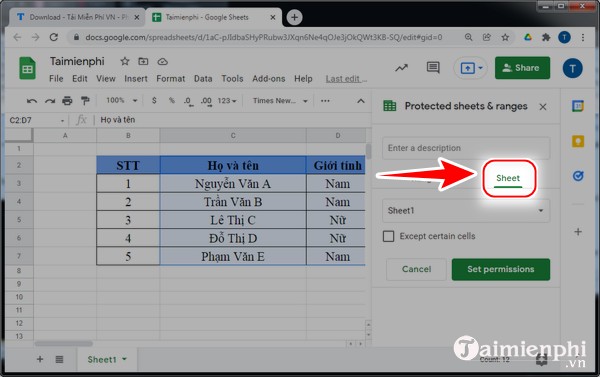Viewport: 600px width, 377px height.
Task: Open Google Tasks side panel icon
Action: tap(578, 176)
